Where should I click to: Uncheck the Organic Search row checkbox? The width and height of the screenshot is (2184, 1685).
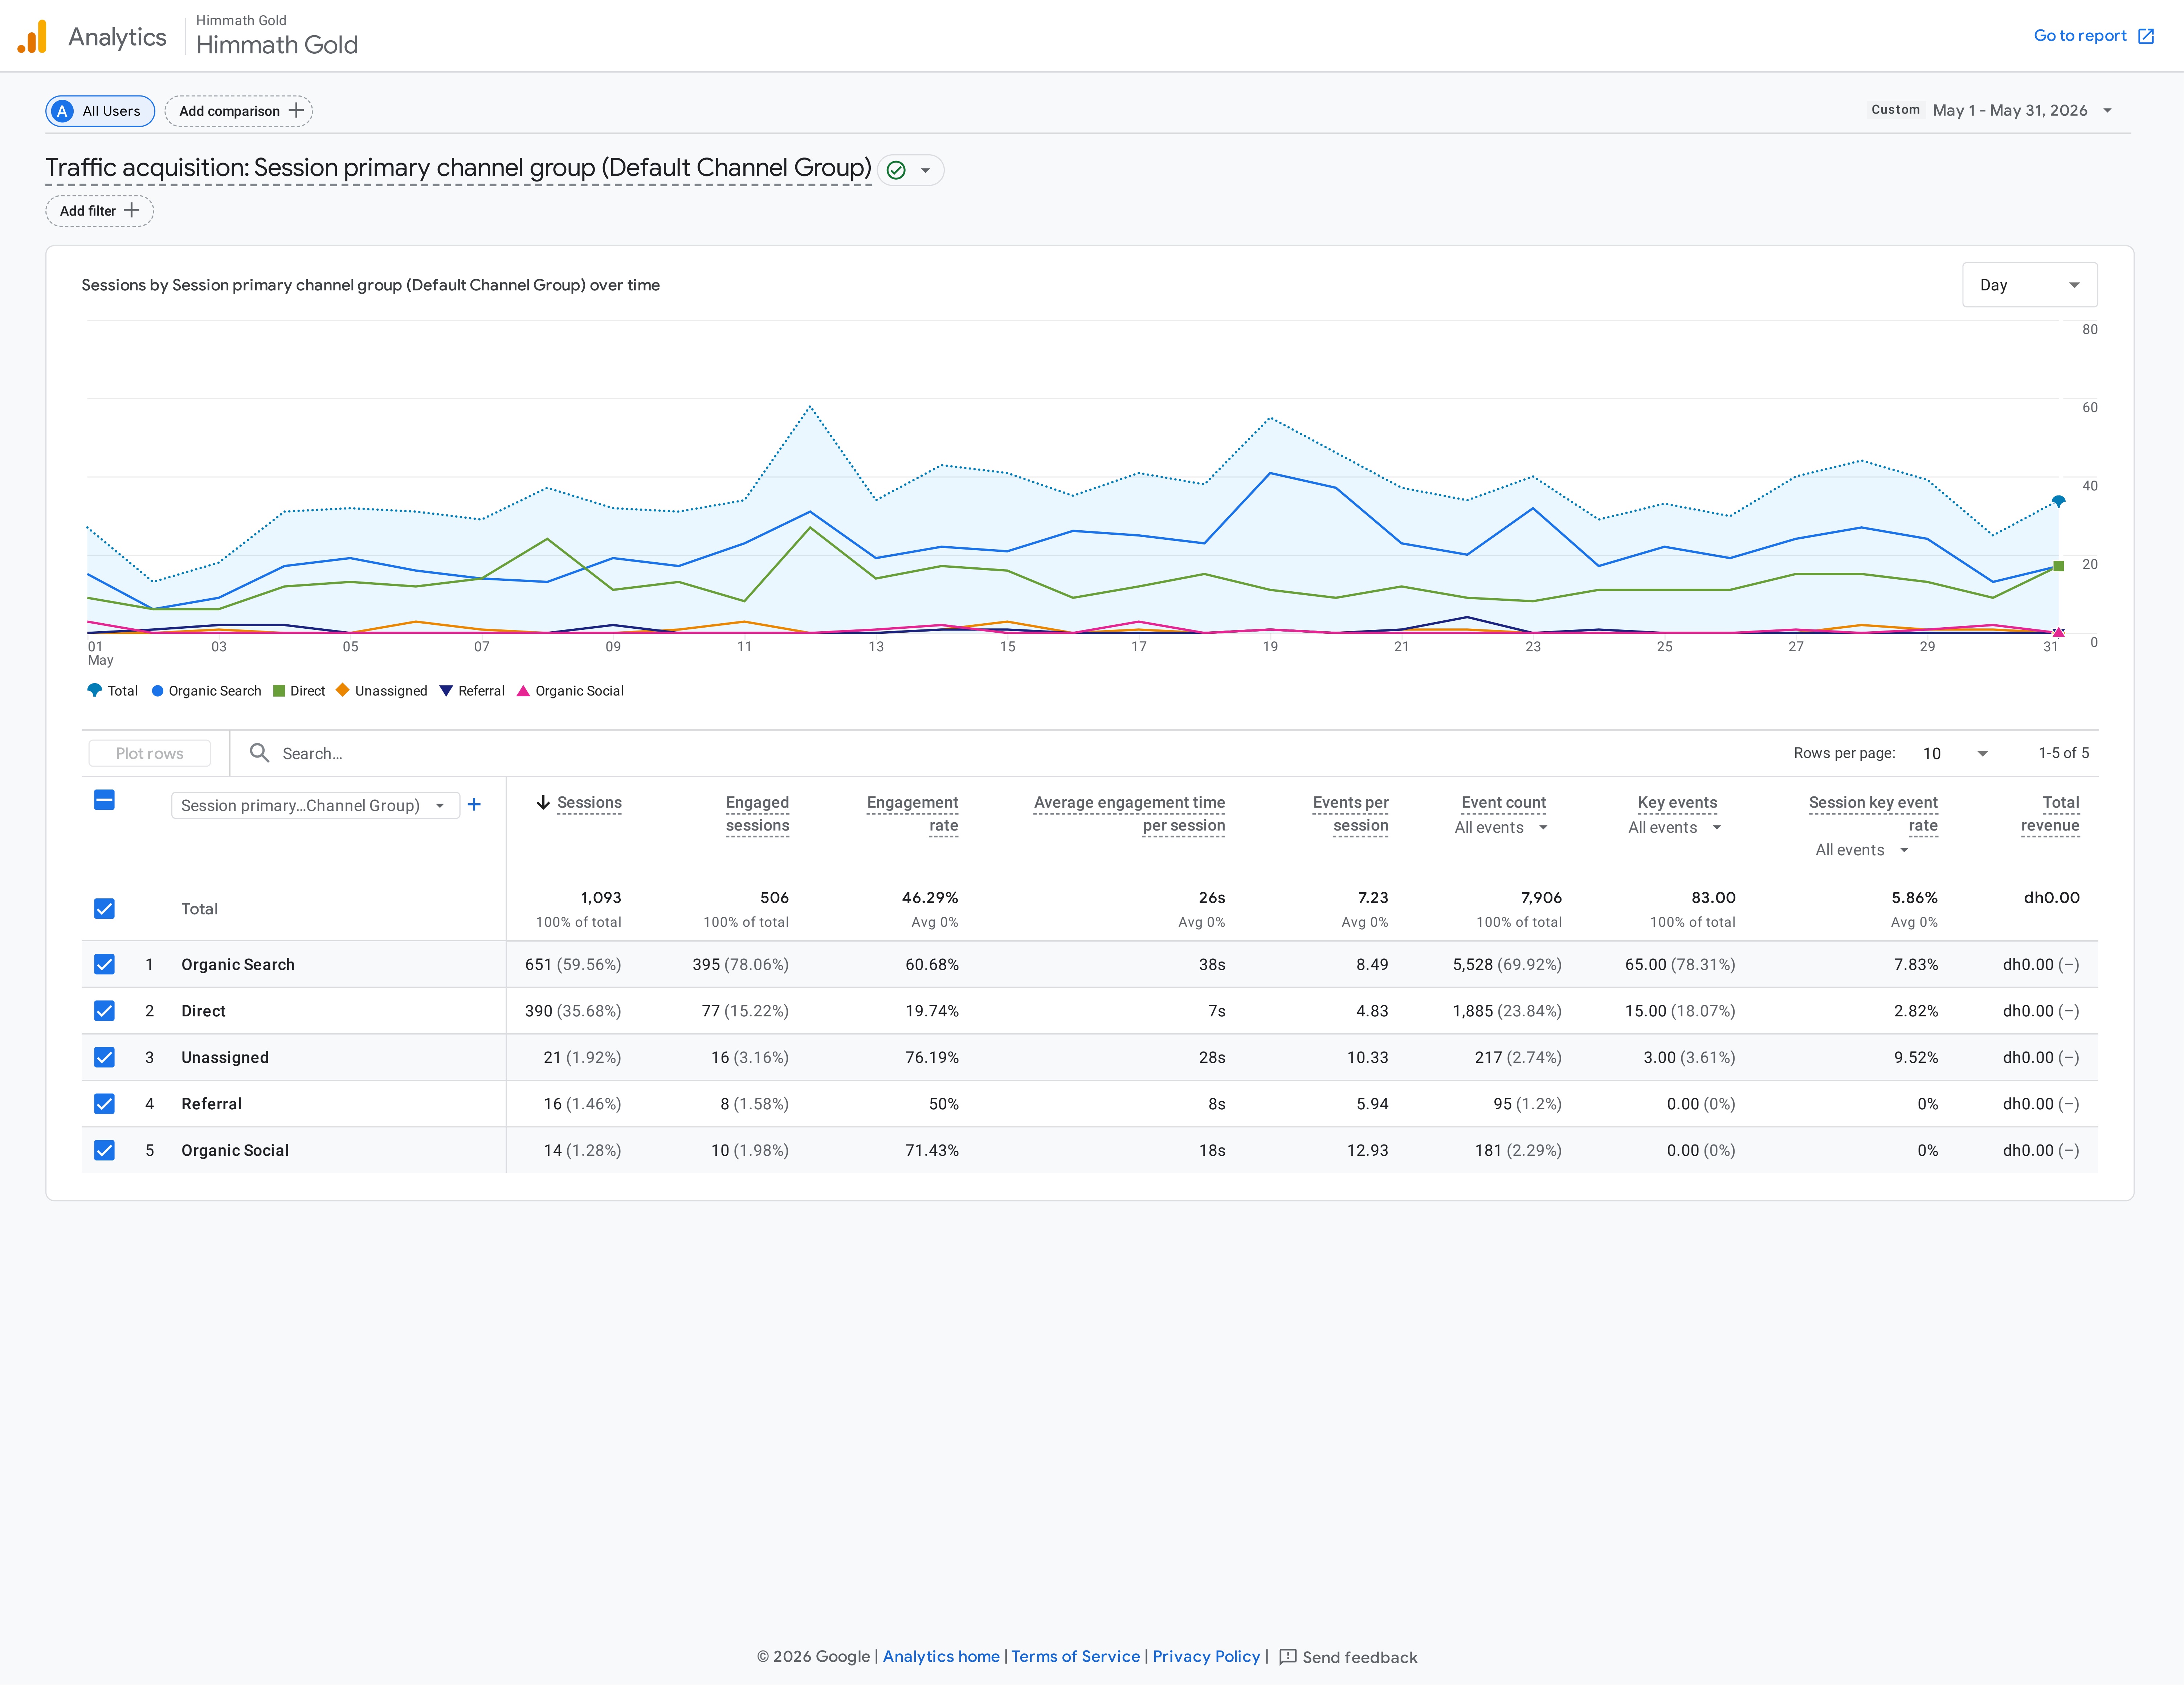[x=104, y=964]
